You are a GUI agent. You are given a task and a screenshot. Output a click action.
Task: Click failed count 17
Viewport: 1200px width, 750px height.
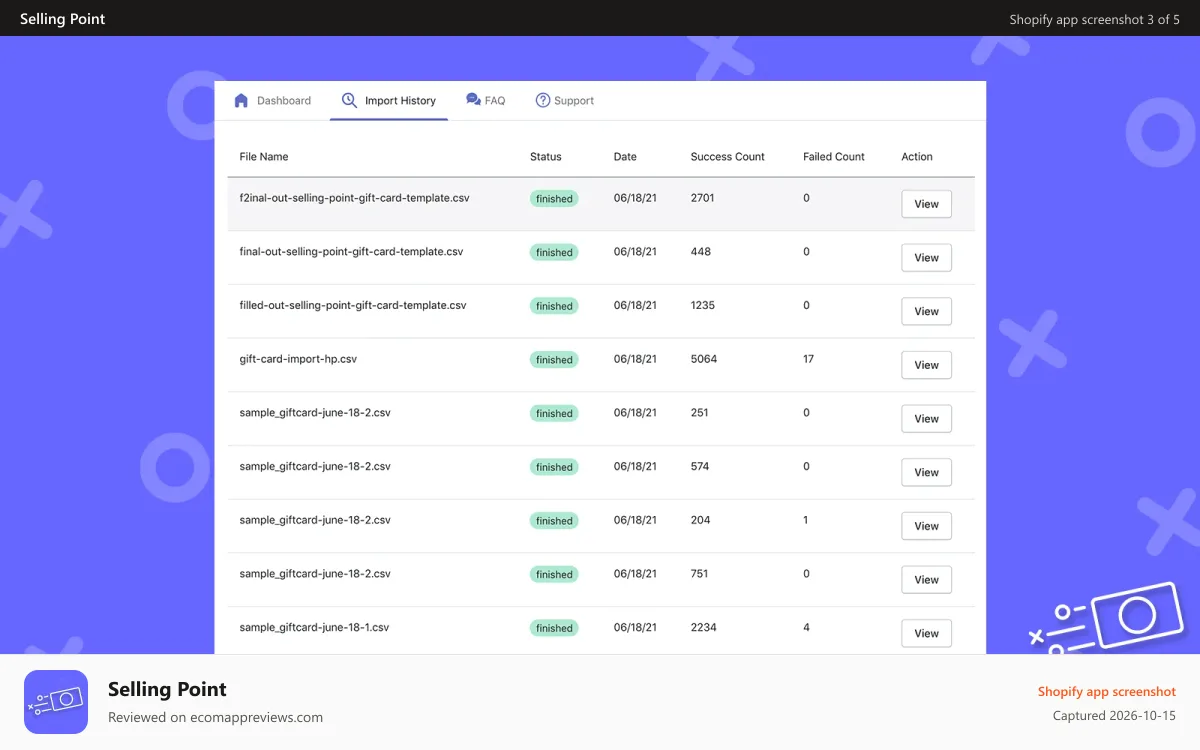pos(809,359)
